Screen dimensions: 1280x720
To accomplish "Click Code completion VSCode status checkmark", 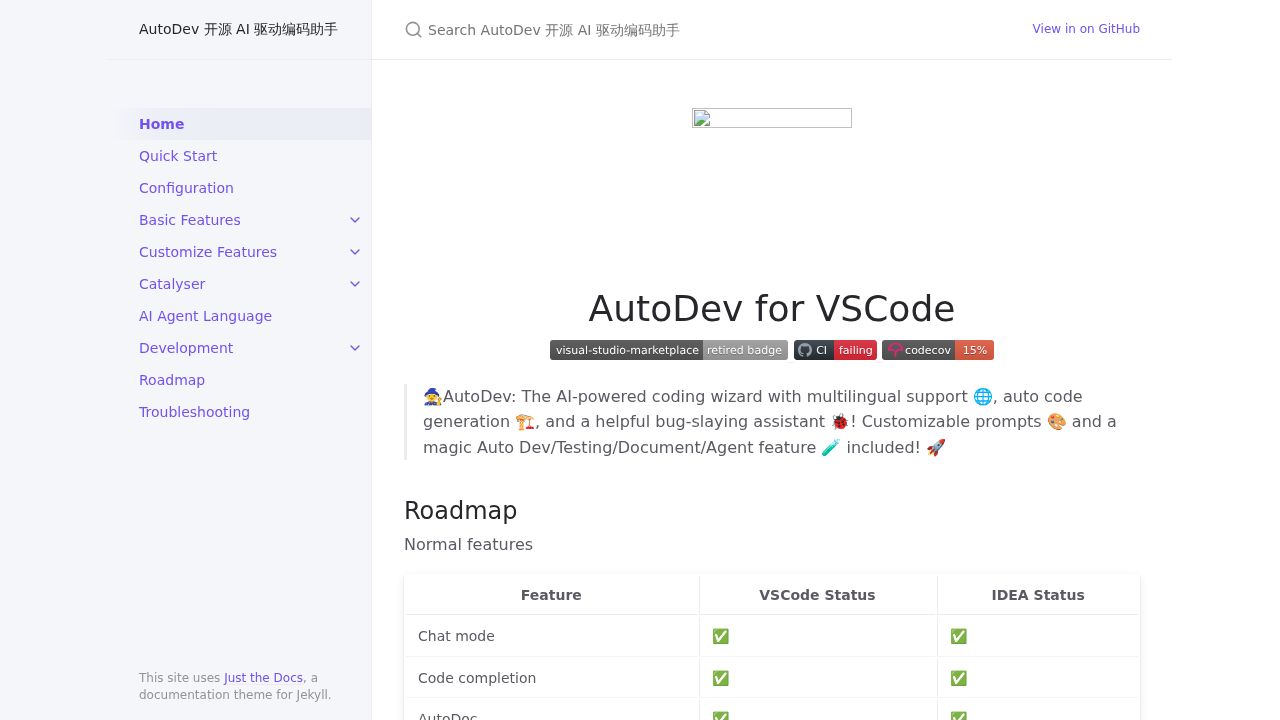I will point(720,678).
